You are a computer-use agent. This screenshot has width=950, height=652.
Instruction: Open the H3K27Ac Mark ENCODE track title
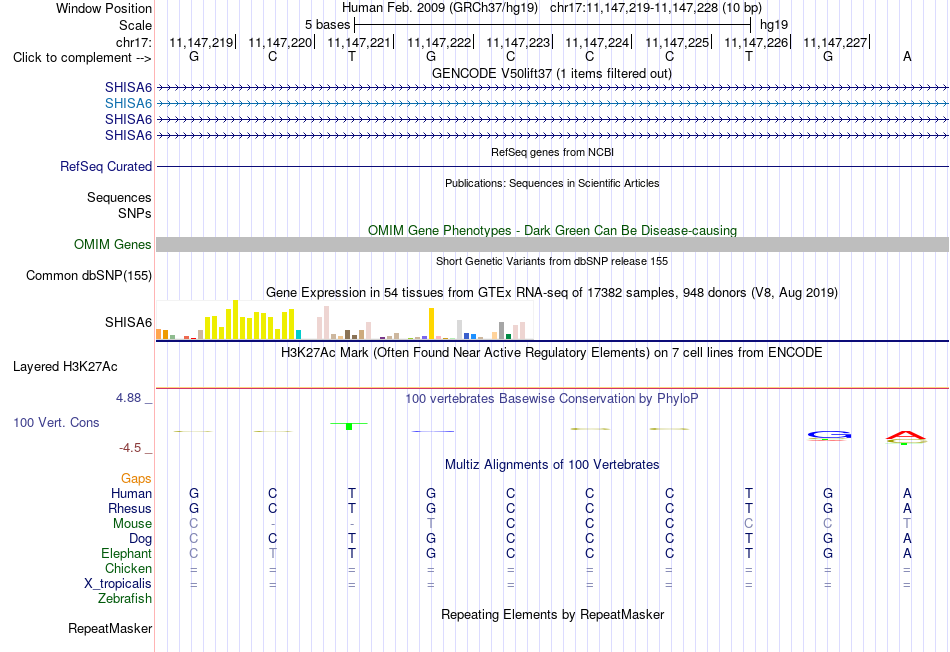(551, 353)
